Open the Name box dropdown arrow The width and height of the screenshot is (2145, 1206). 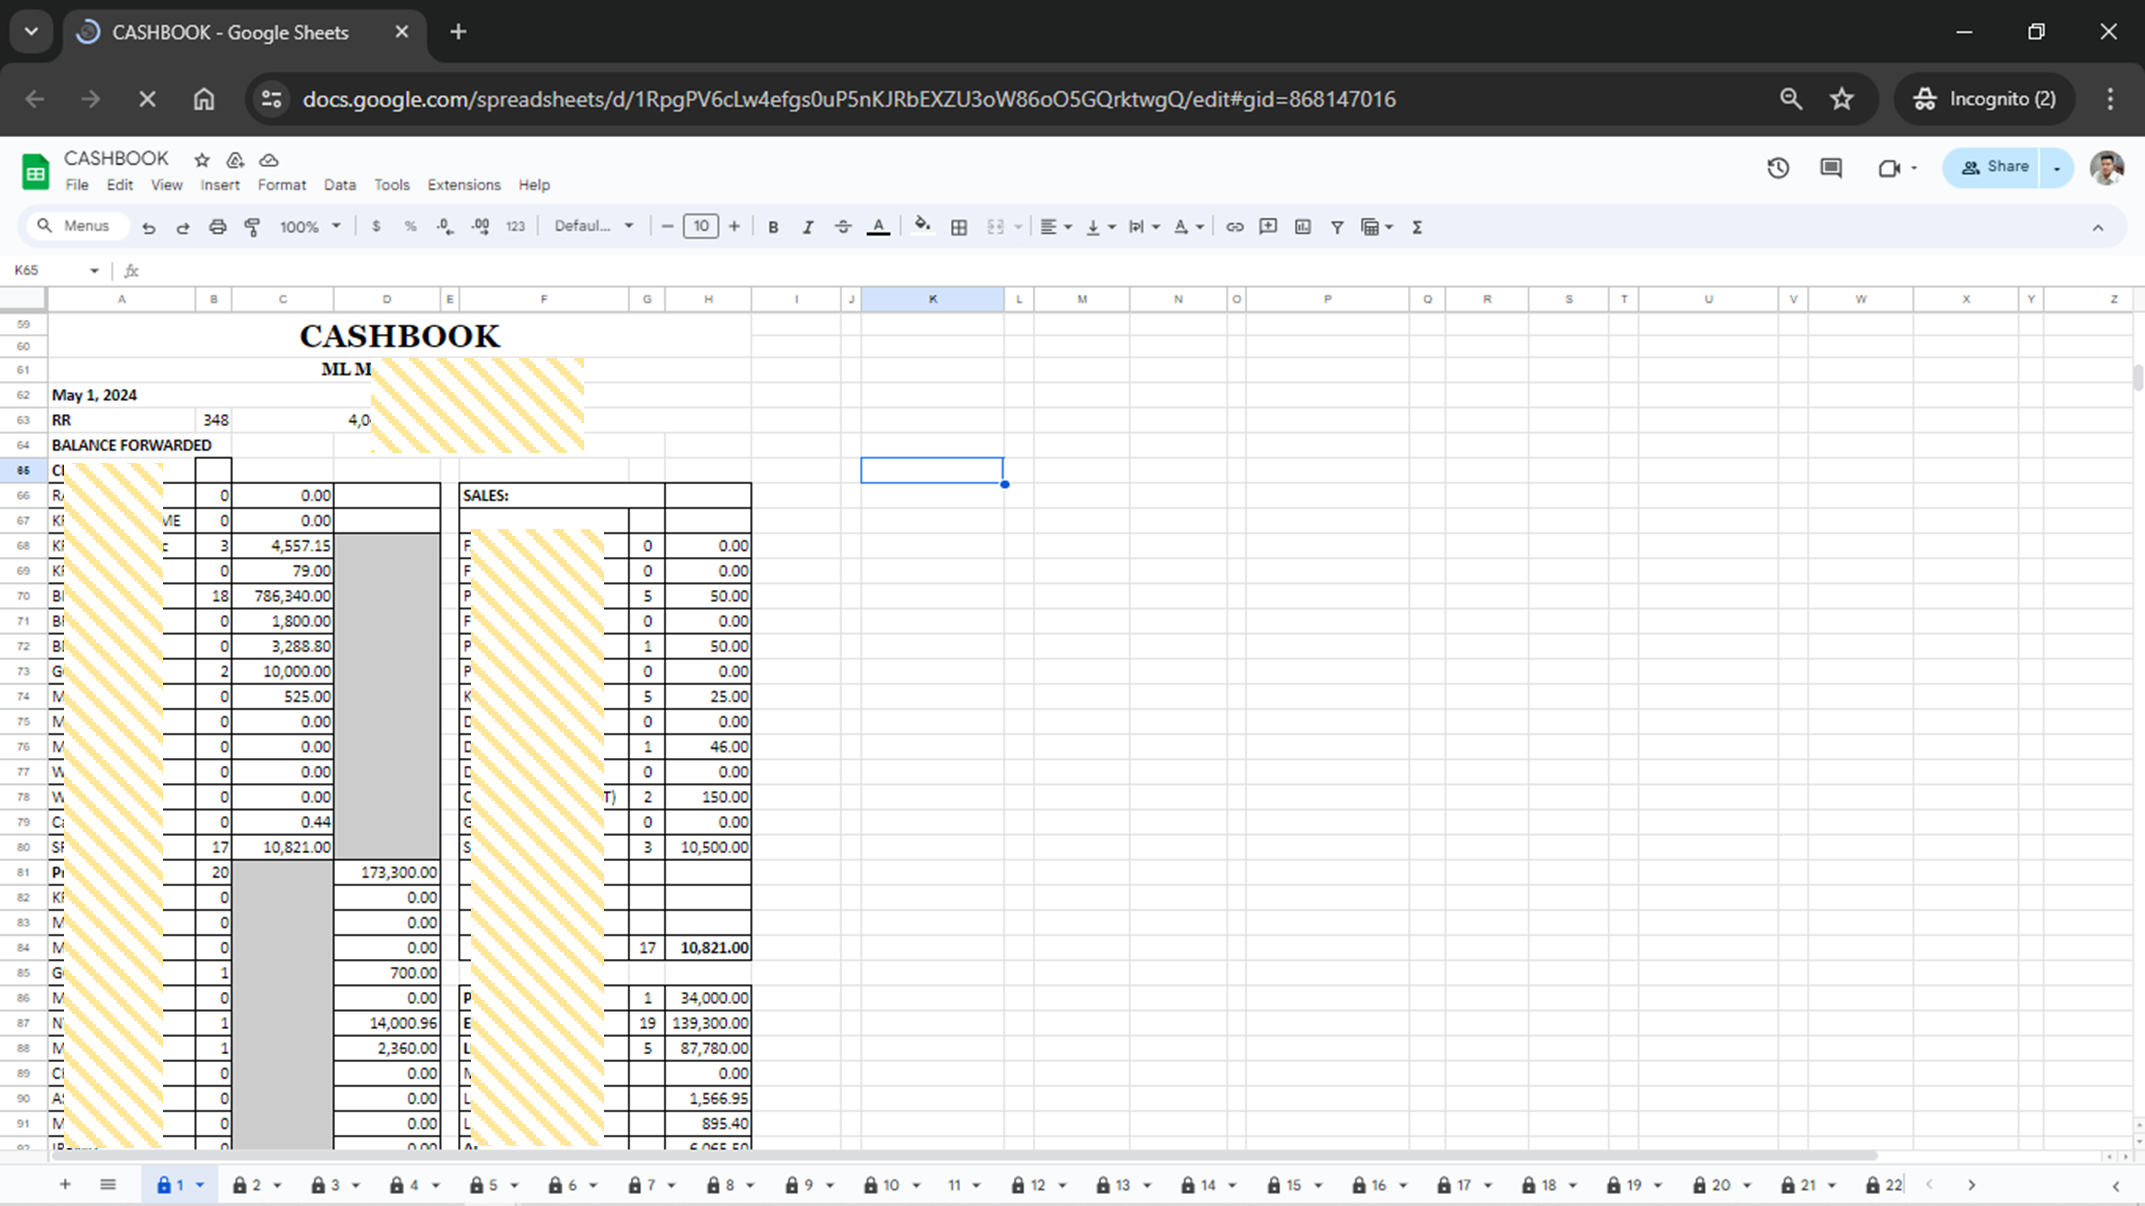(x=94, y=271)
